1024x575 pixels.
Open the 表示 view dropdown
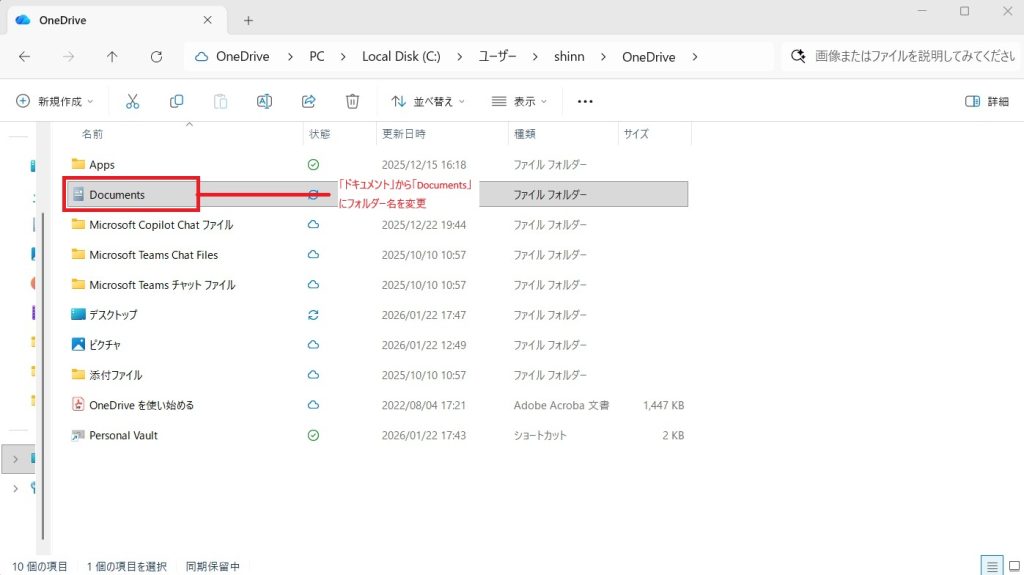click(x=519, y=101)
